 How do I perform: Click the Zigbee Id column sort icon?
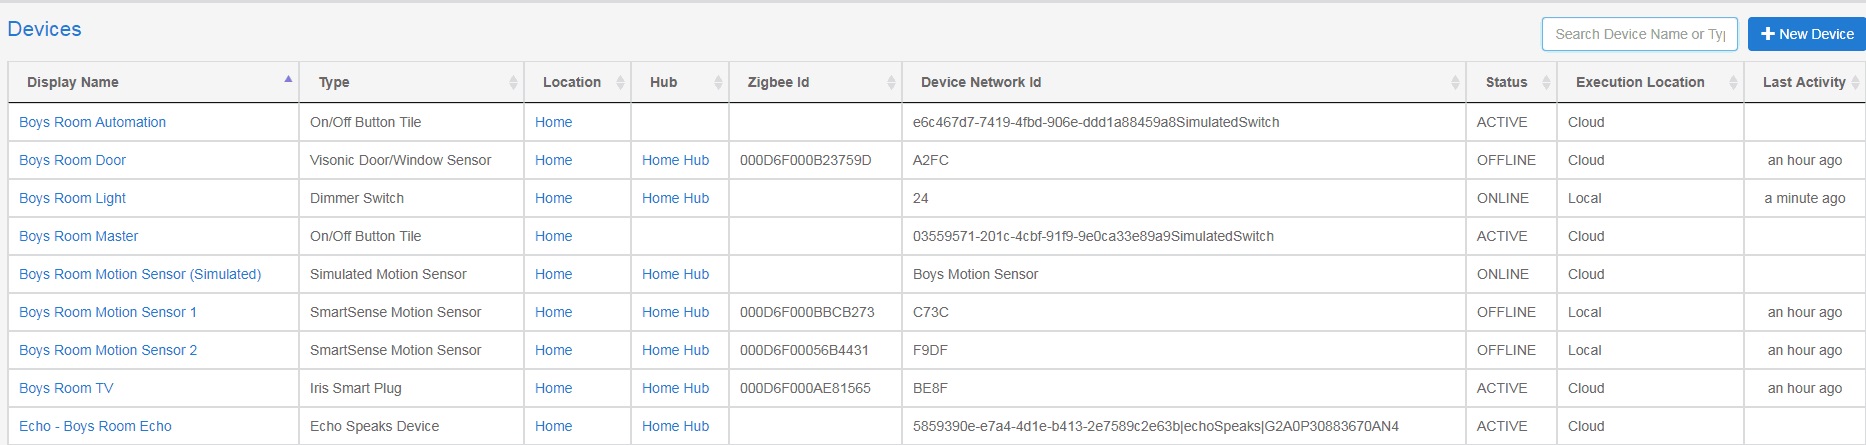891,82
